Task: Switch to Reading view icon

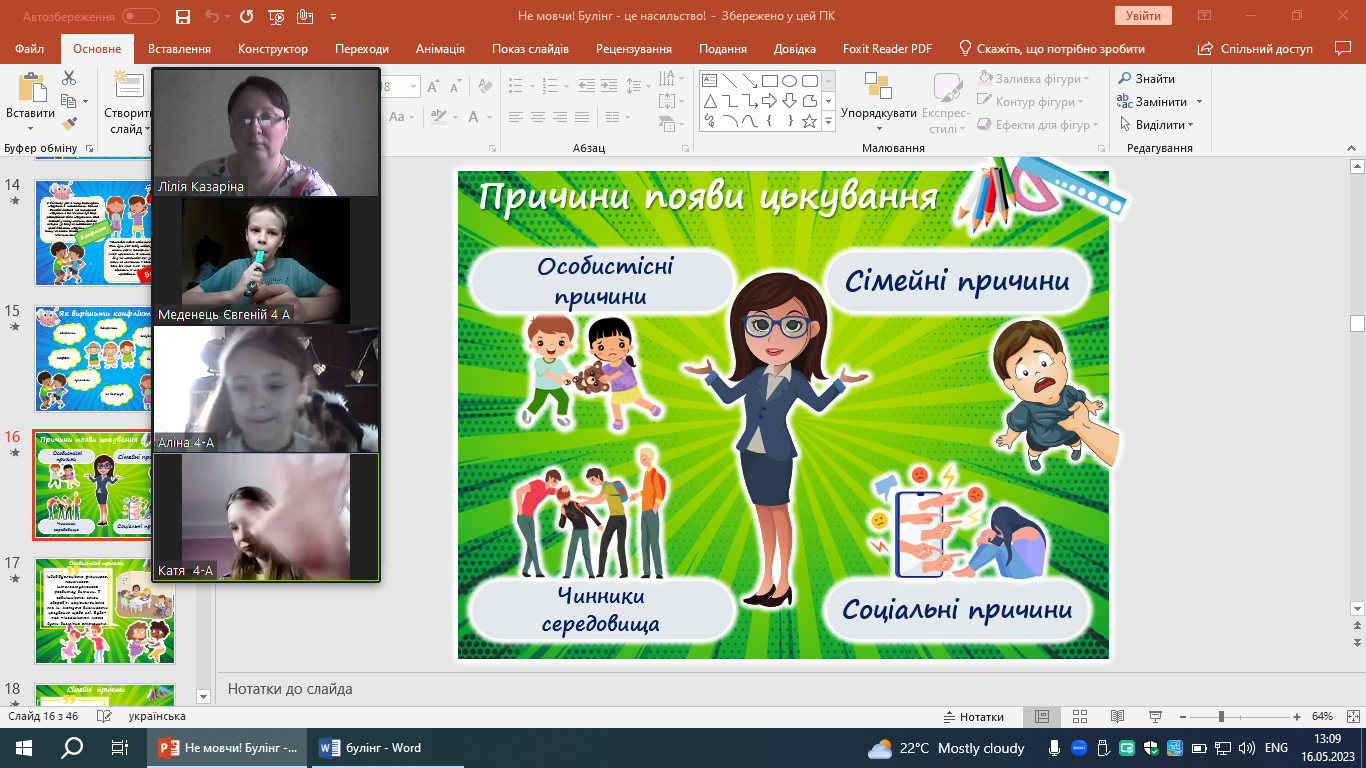Action: 1117,717
